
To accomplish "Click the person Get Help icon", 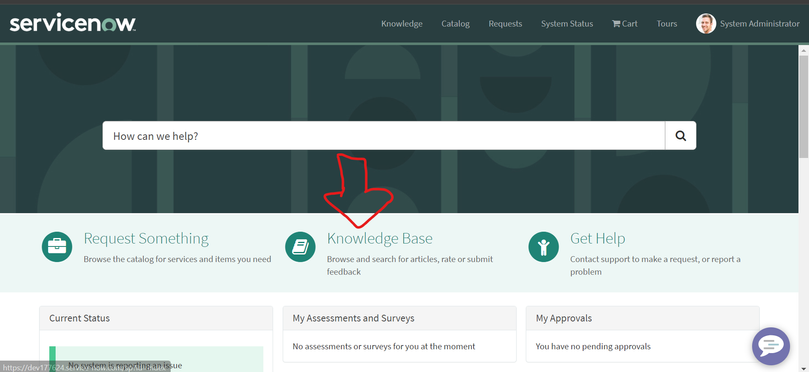I will click(x=543, y=247).
